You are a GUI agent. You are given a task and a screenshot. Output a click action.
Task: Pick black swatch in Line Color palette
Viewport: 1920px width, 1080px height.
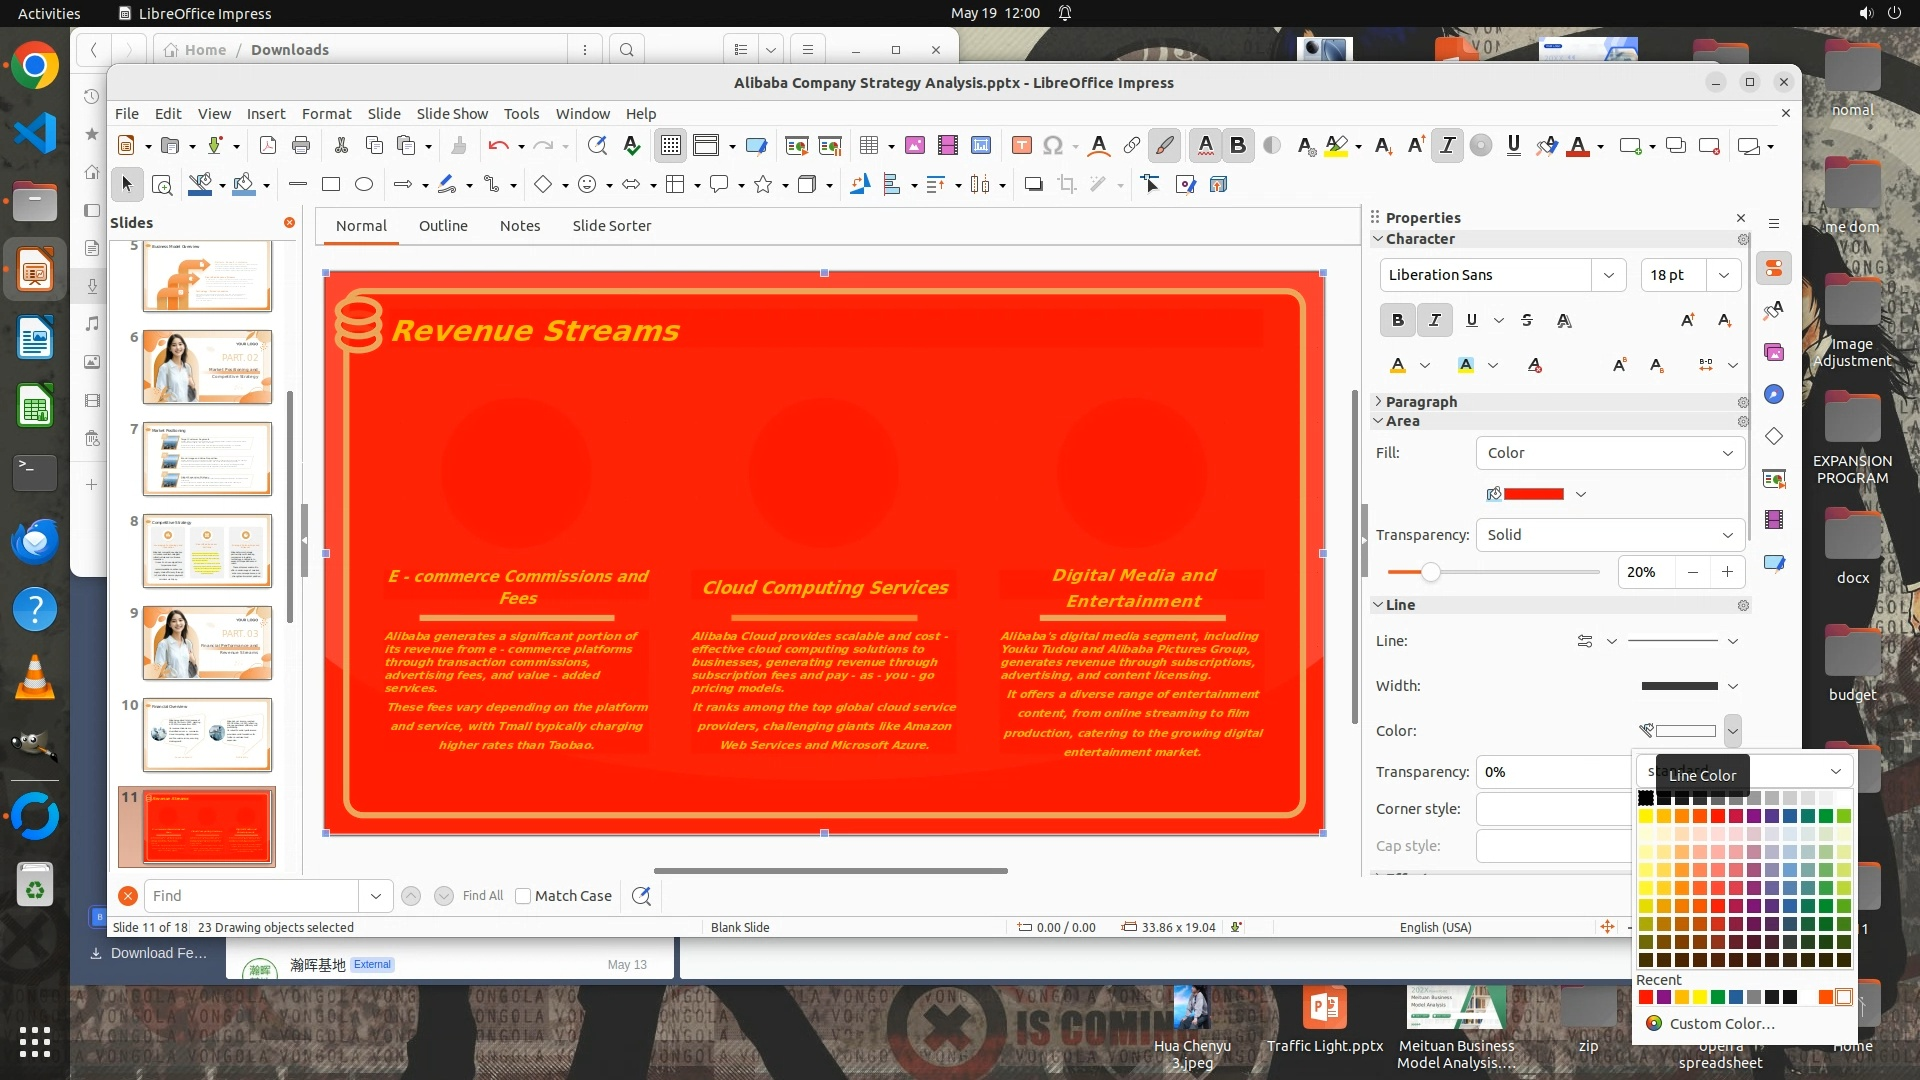1646,798
